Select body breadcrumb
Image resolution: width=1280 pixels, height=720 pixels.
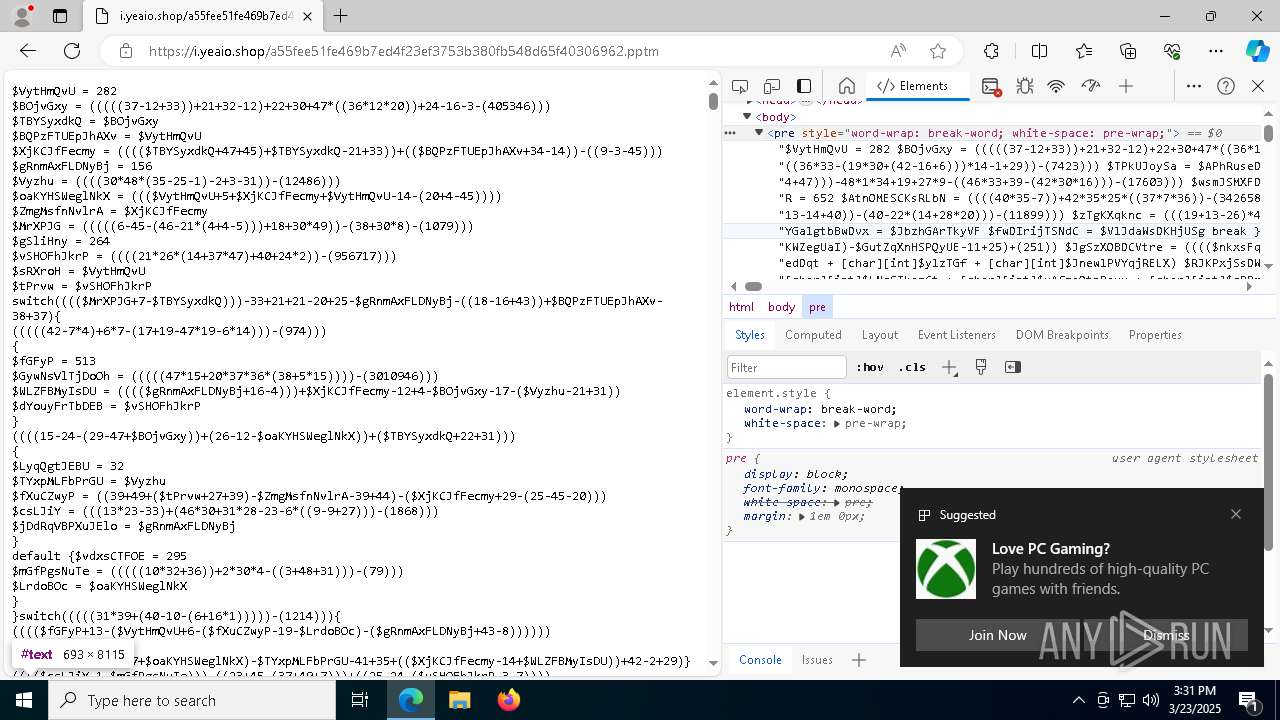pos(781,307)
